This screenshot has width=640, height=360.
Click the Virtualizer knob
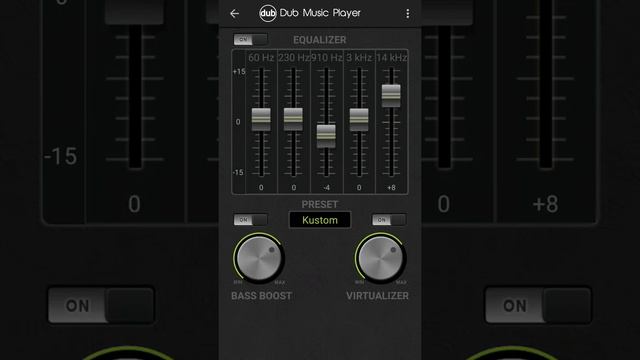pyautogui.click(x=380, y=258)
